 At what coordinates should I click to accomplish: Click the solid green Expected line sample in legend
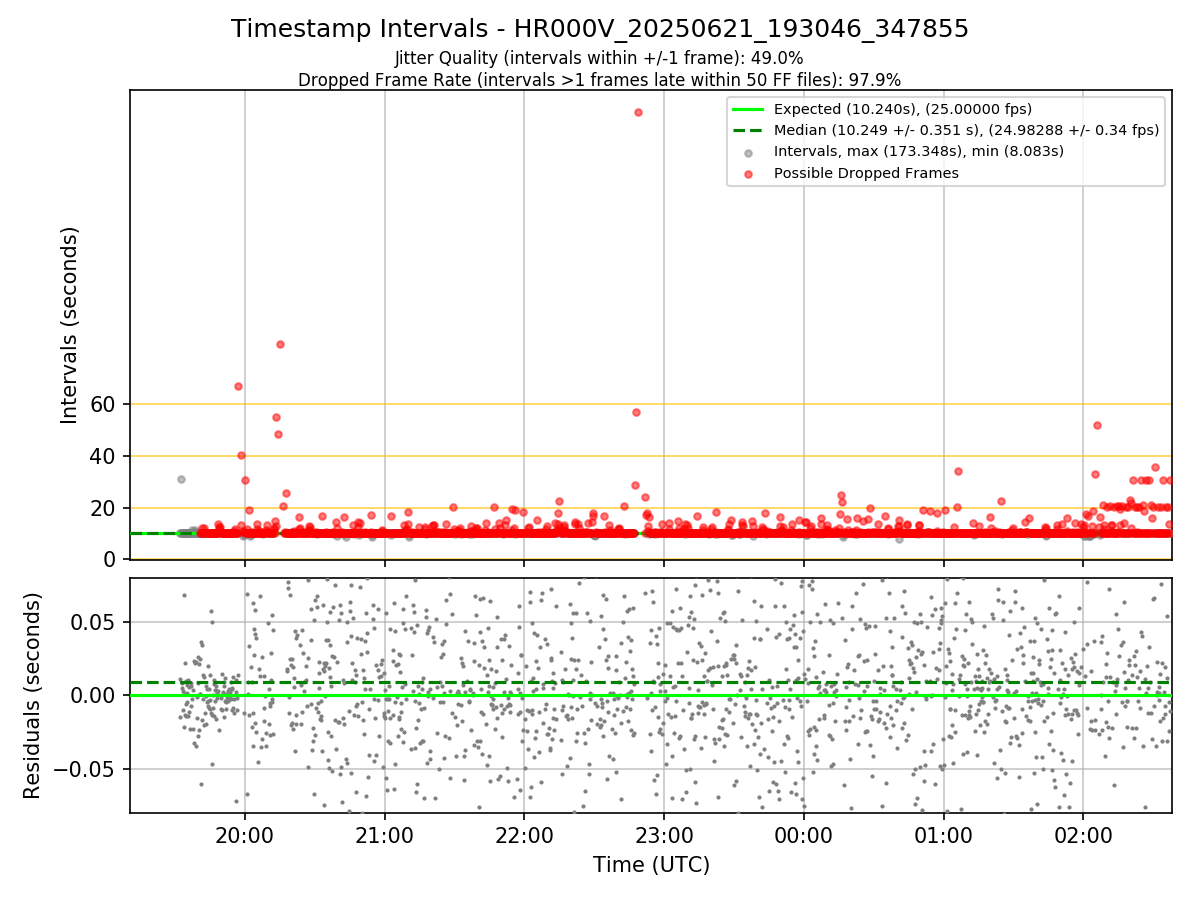click(748, 109)
